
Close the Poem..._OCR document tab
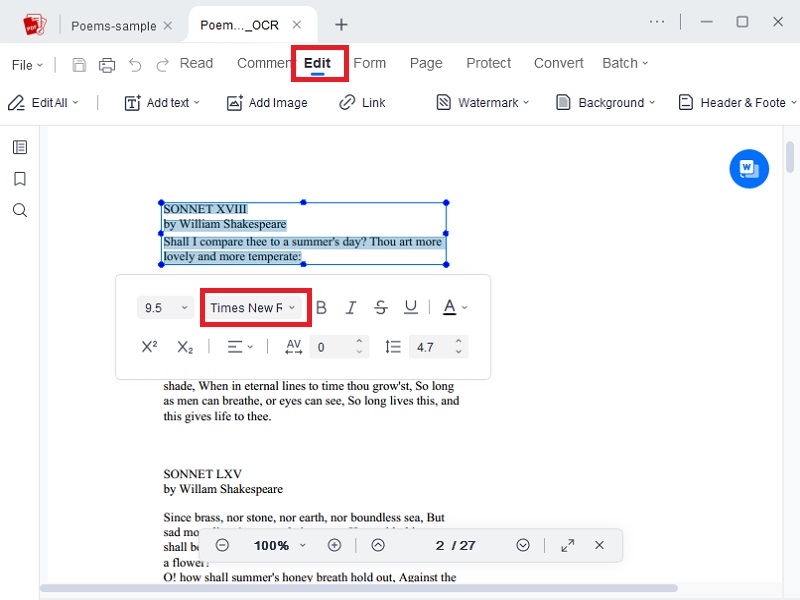(297, 24)
